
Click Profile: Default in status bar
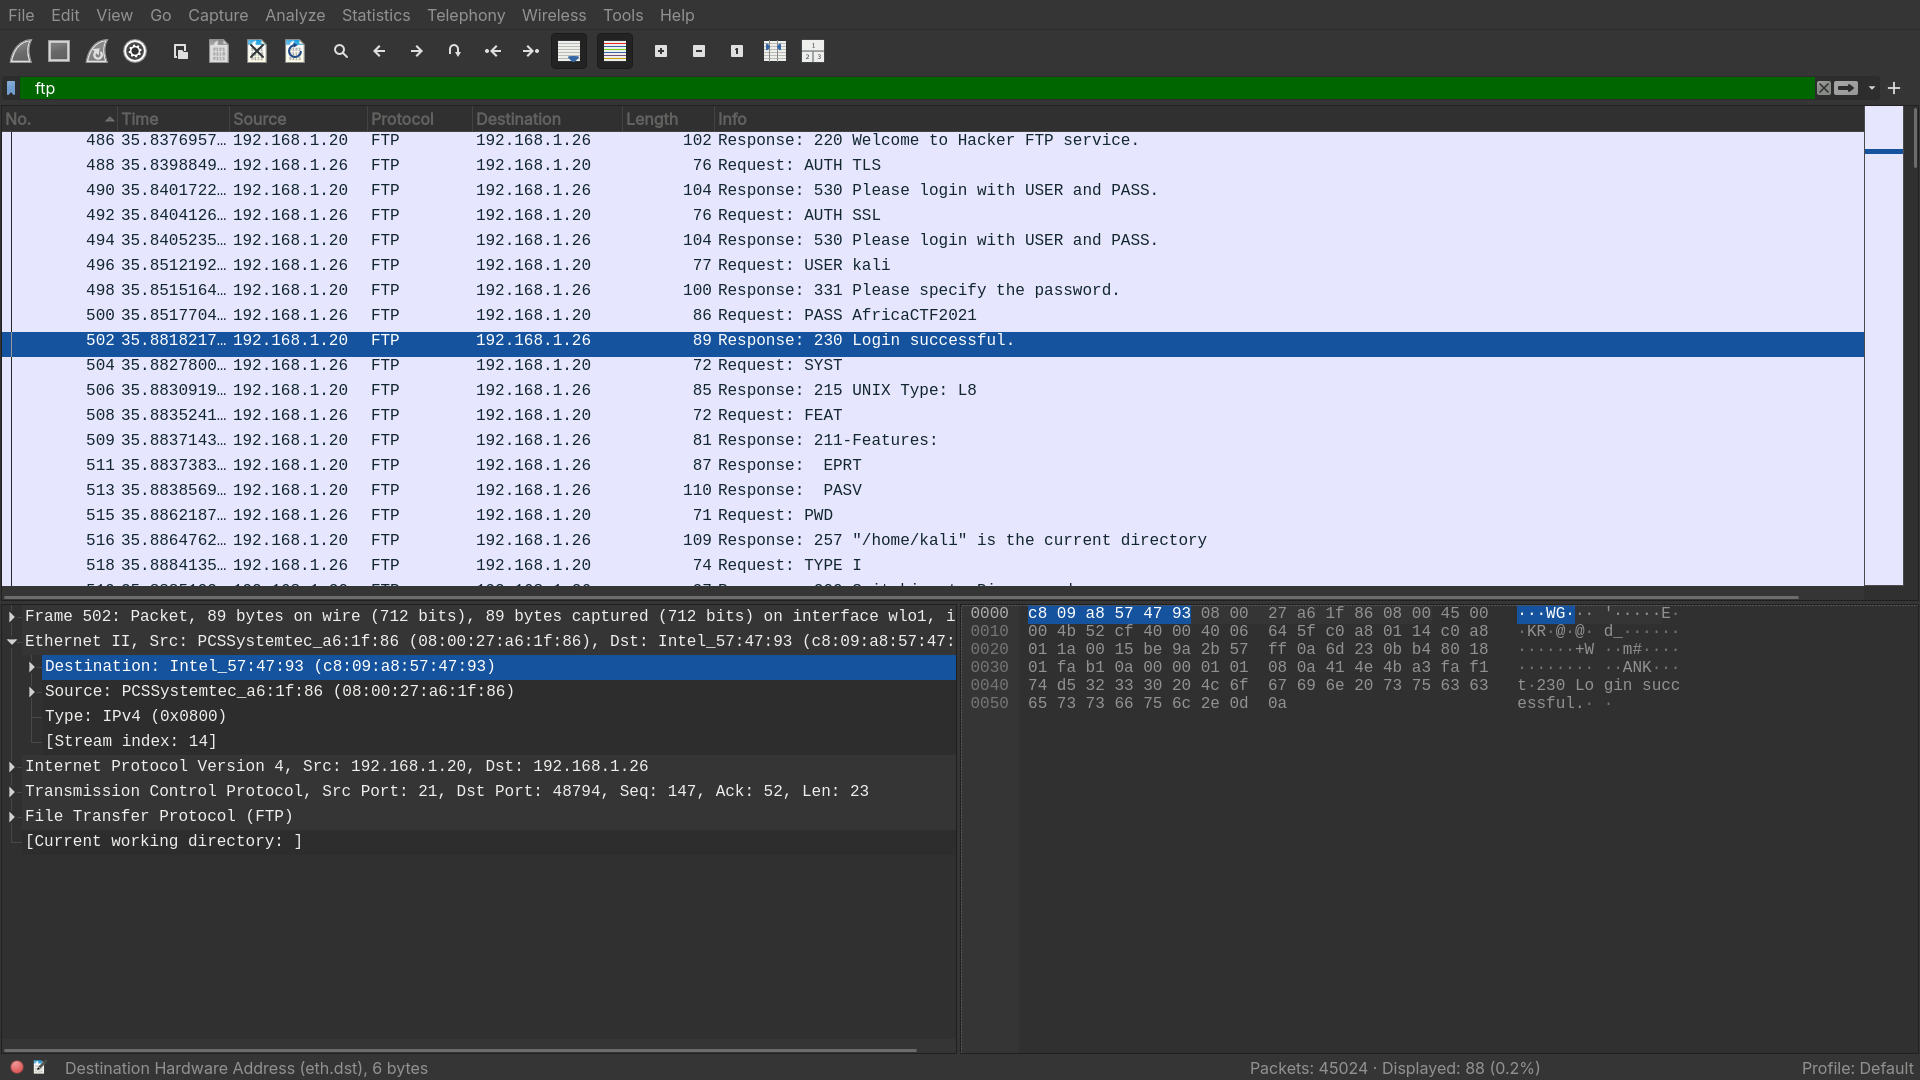1857,1068
